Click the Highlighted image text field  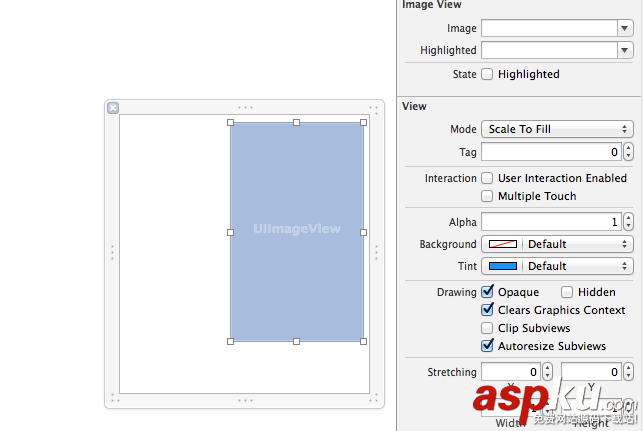[x=550, y=50]
